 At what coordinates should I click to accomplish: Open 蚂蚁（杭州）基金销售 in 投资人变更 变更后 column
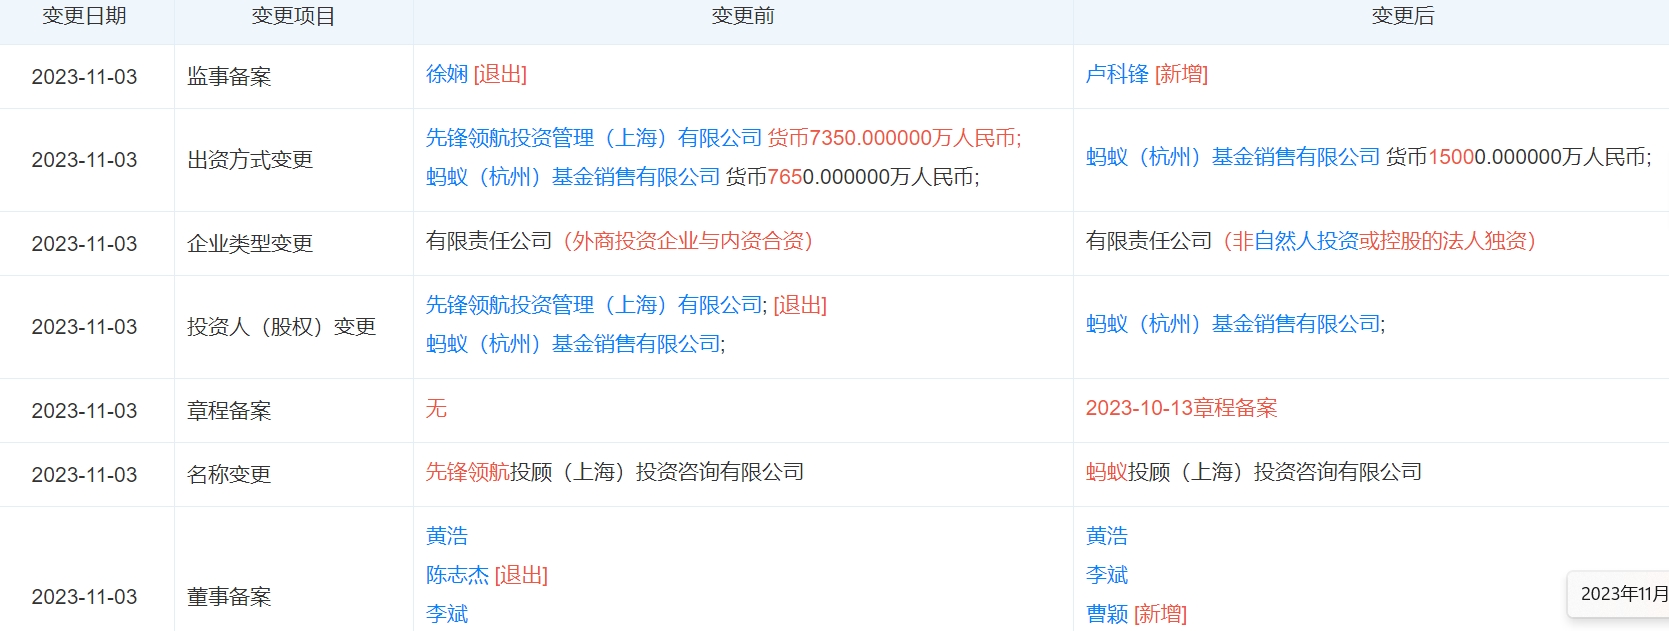(x=1233, y=324)
